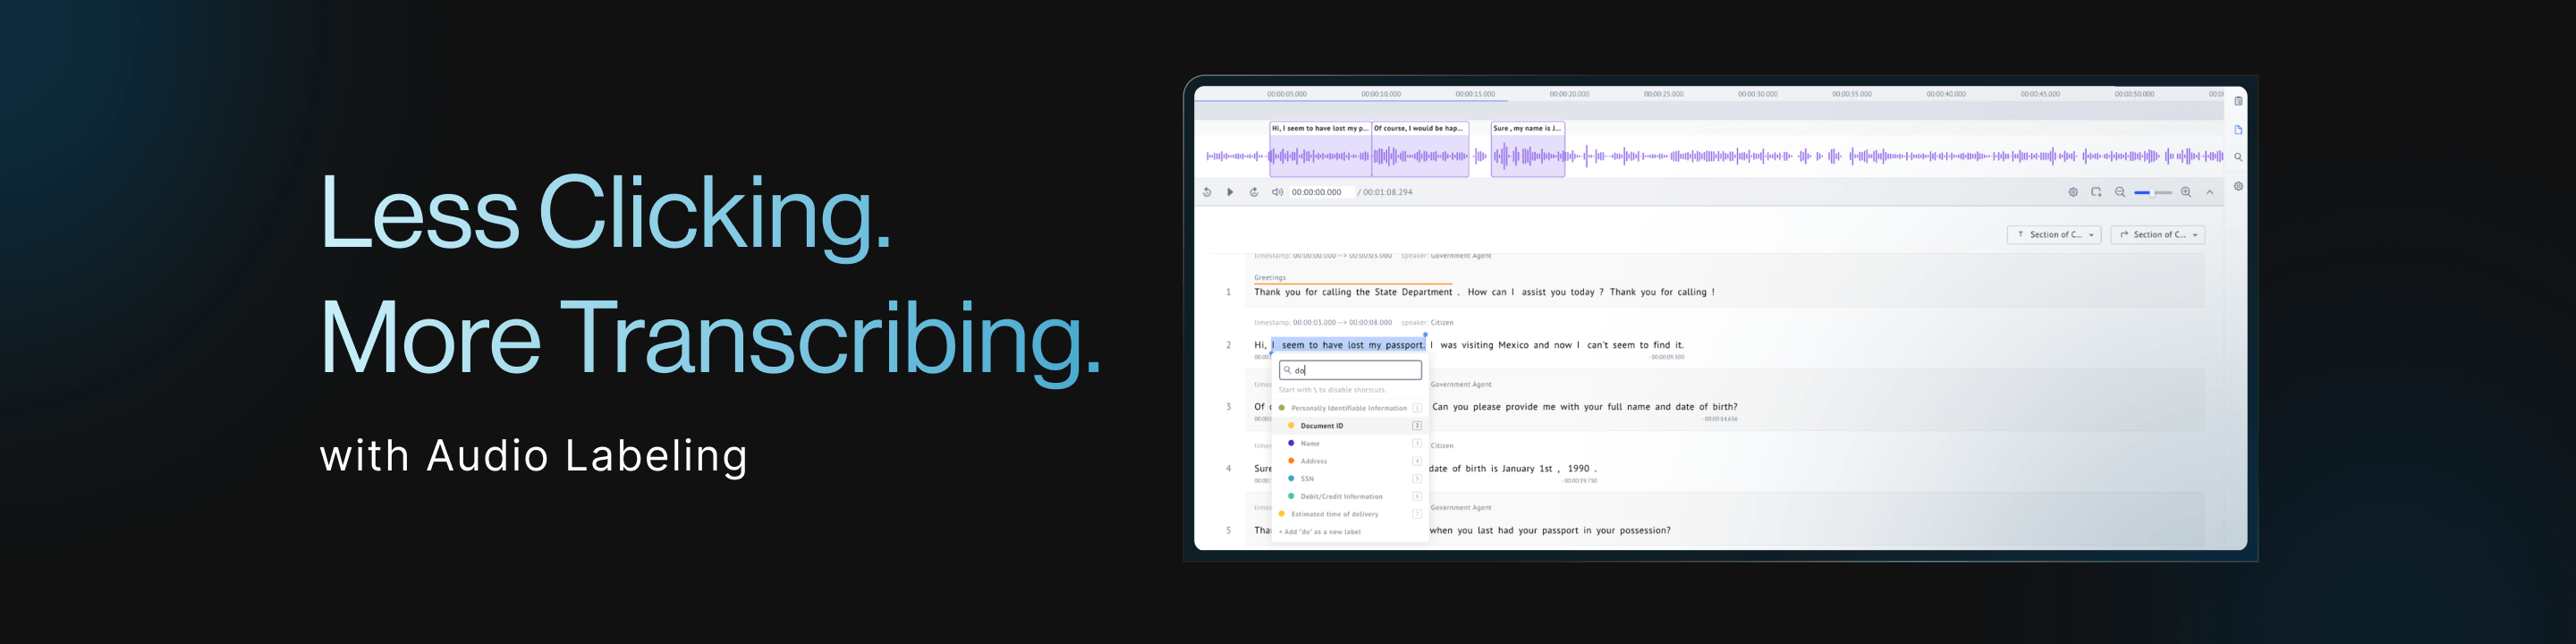
Task: Select the 'Of course, I would be hap...' segment
Action: 1420,149
